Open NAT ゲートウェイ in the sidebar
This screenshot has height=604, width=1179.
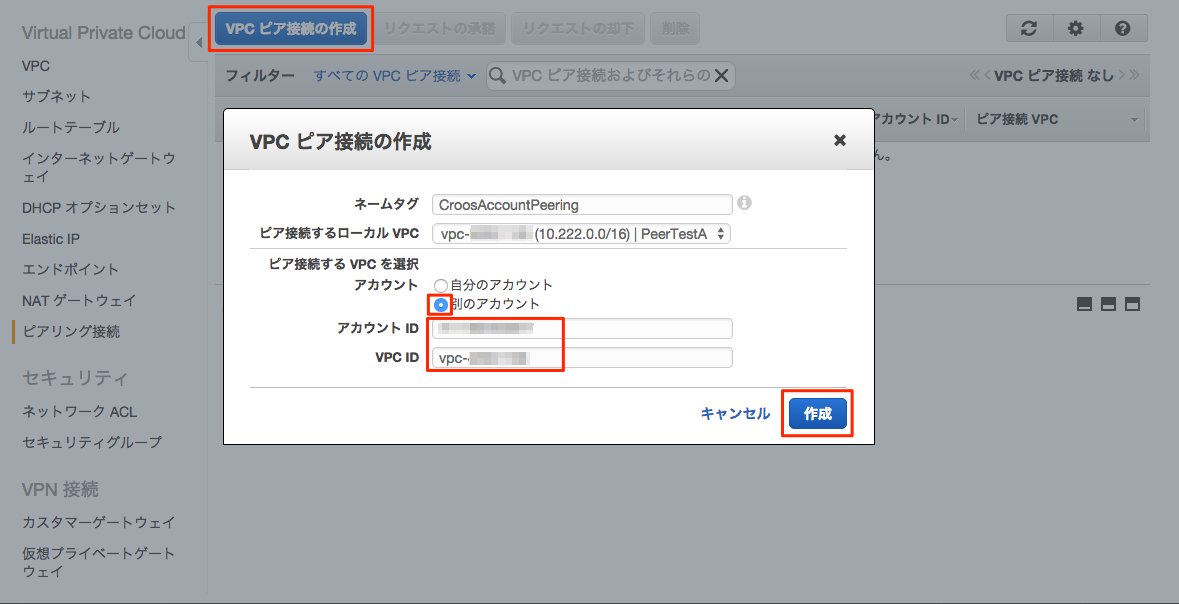pyautogui.click(x=79, y=301)
